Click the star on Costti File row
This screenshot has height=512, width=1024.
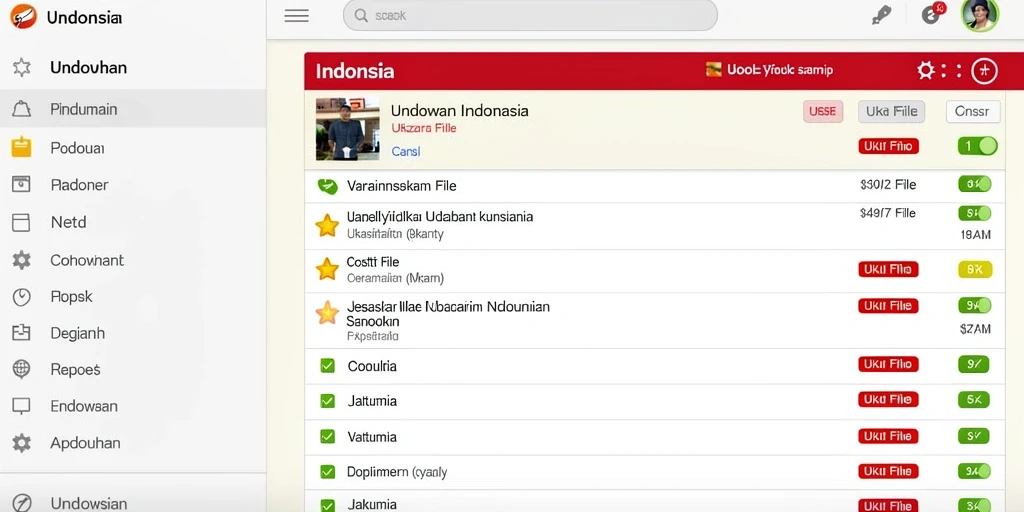point(327,268)
